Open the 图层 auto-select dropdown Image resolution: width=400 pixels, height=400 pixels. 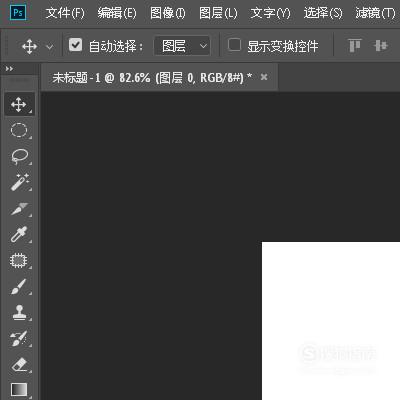pyautogui.click(x=182, y=46)
